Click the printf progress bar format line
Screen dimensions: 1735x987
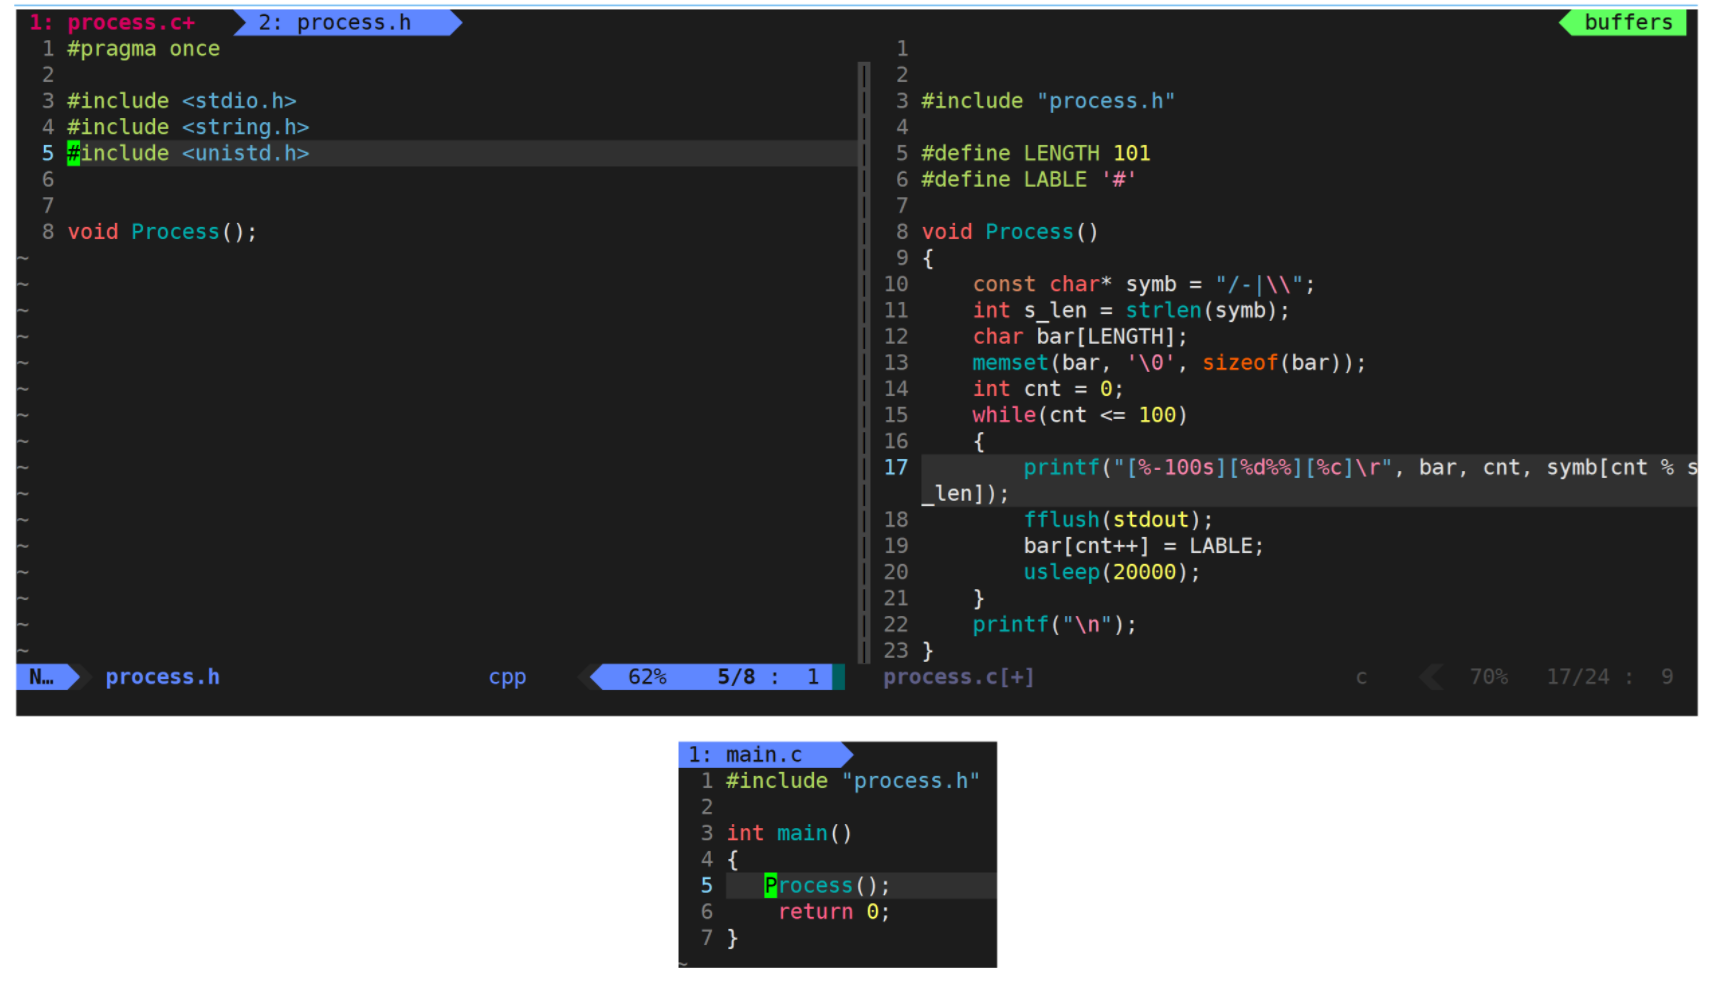(x=1360, y=468)
